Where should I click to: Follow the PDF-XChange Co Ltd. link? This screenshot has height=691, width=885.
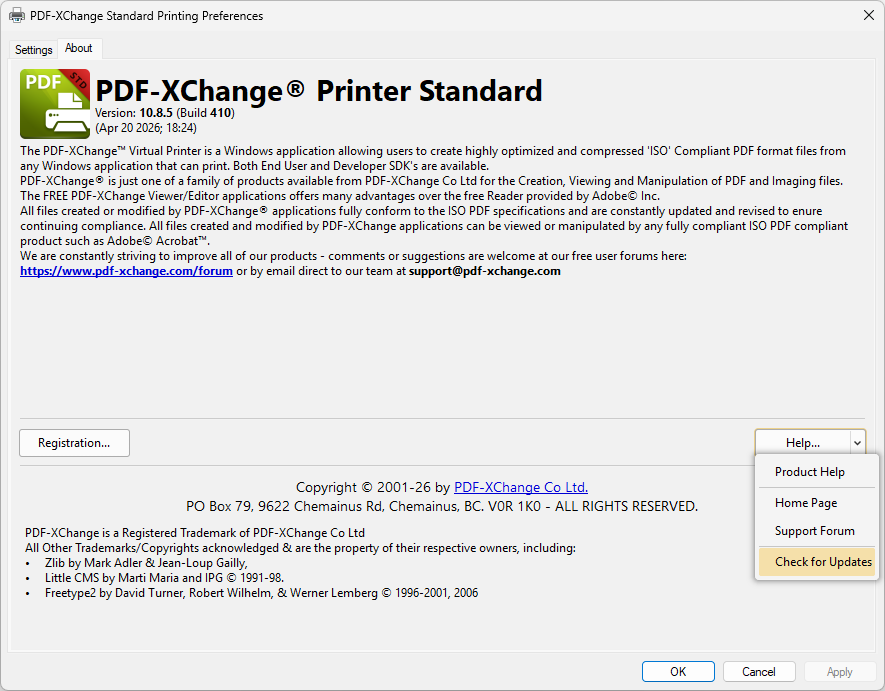click(x=520, y=487)
